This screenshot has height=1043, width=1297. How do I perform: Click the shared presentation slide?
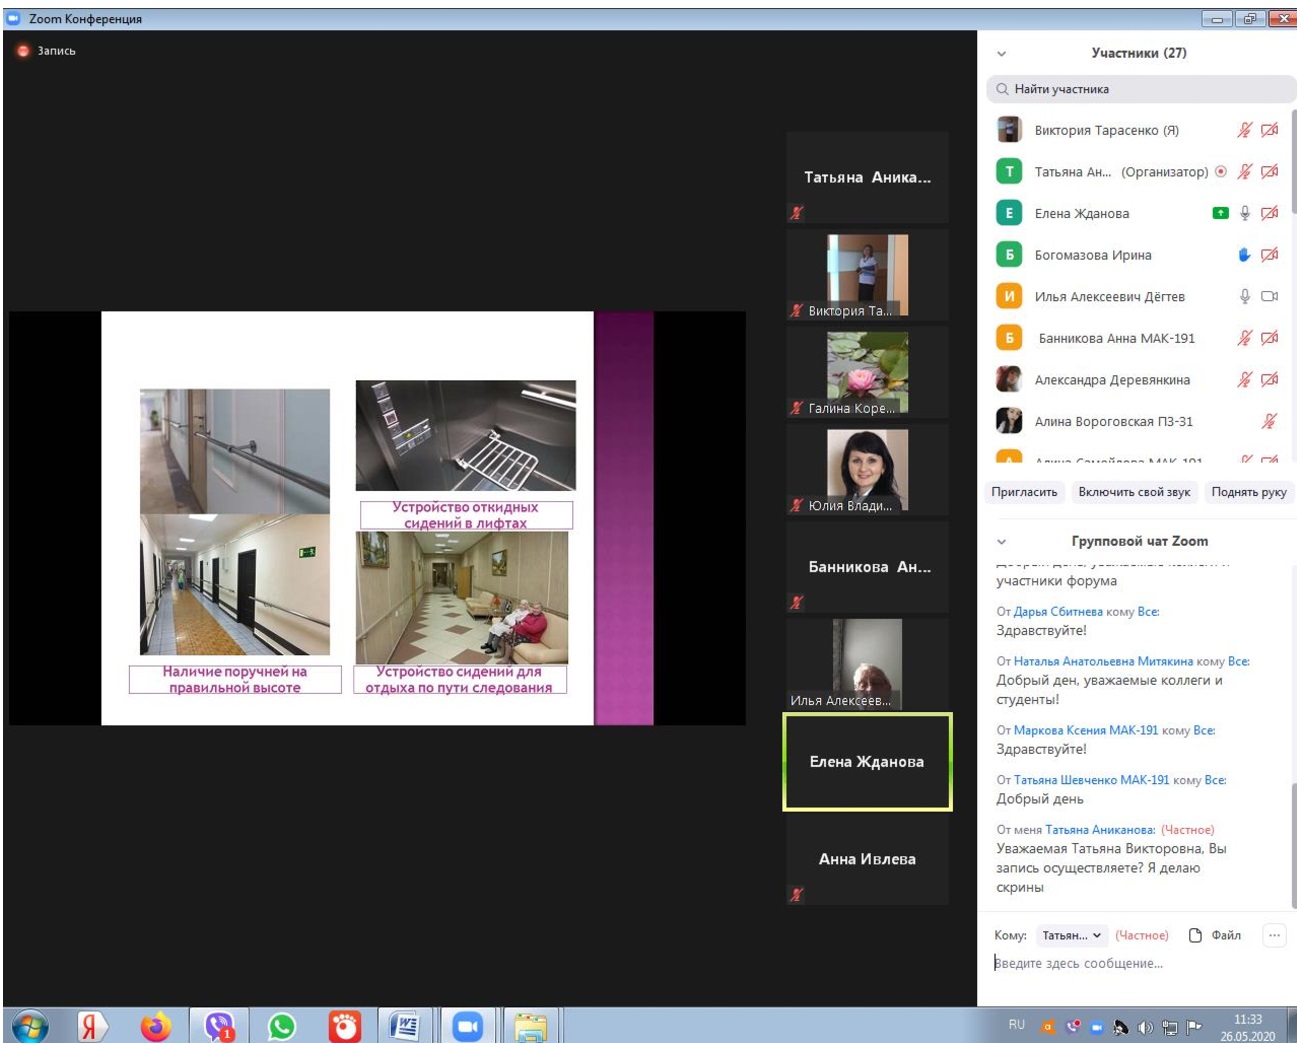(377, 518)
